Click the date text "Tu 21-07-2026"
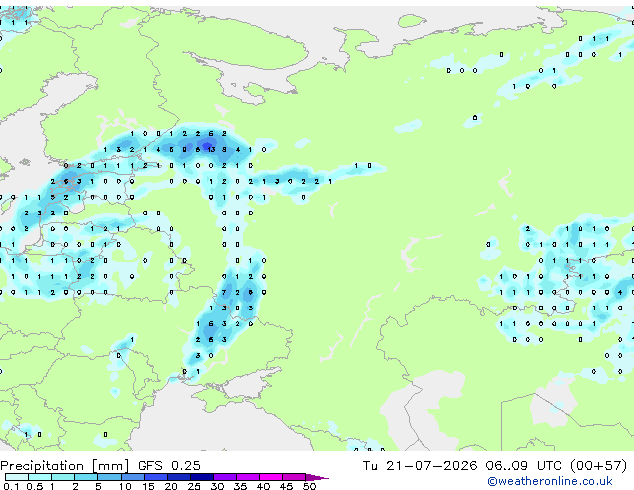This screenshot has width=634, height=490. 420,466
